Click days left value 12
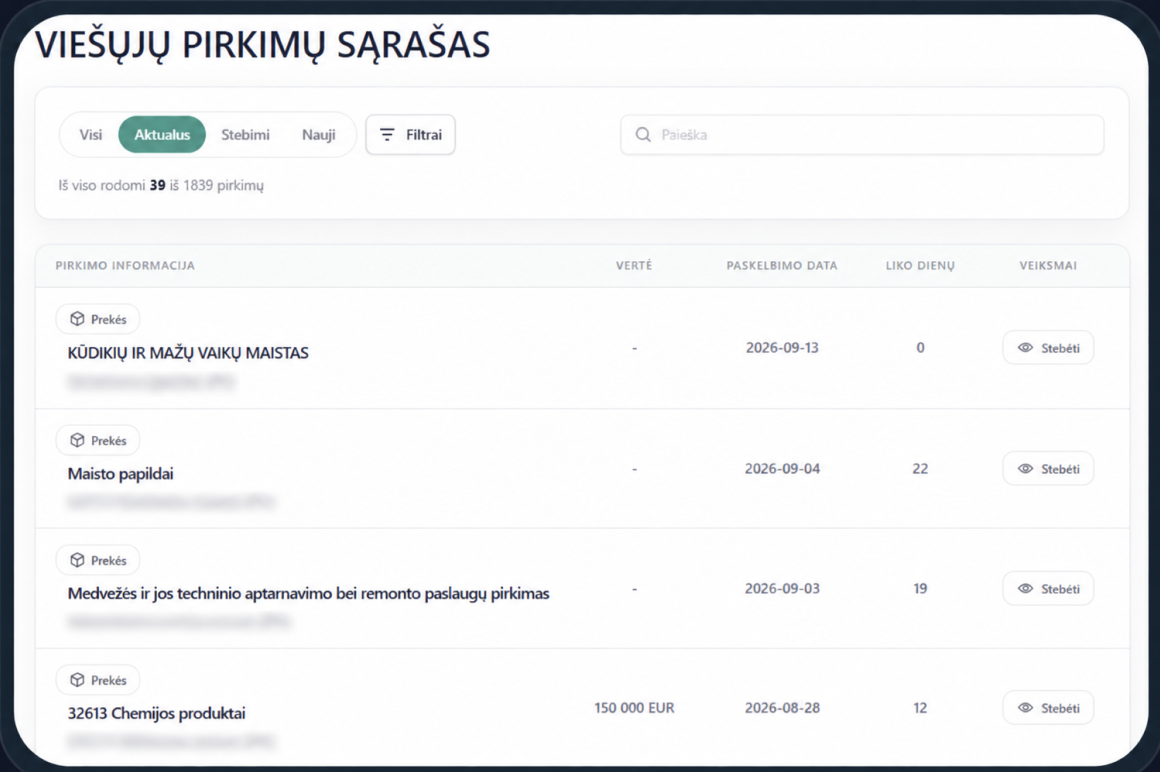 [x=920, y=708]
